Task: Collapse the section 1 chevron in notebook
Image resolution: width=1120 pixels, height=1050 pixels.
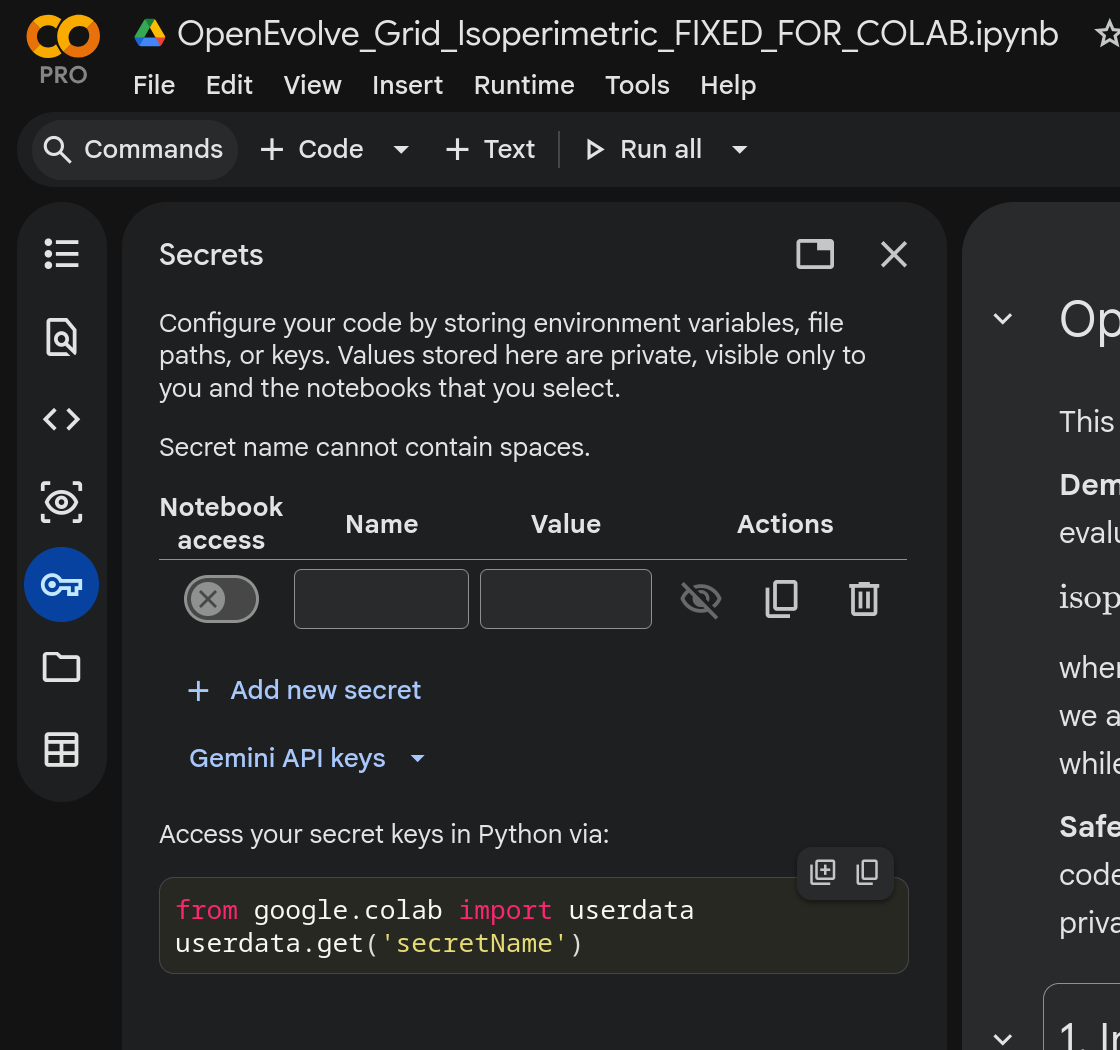Action: [x=1003, y=1039]
